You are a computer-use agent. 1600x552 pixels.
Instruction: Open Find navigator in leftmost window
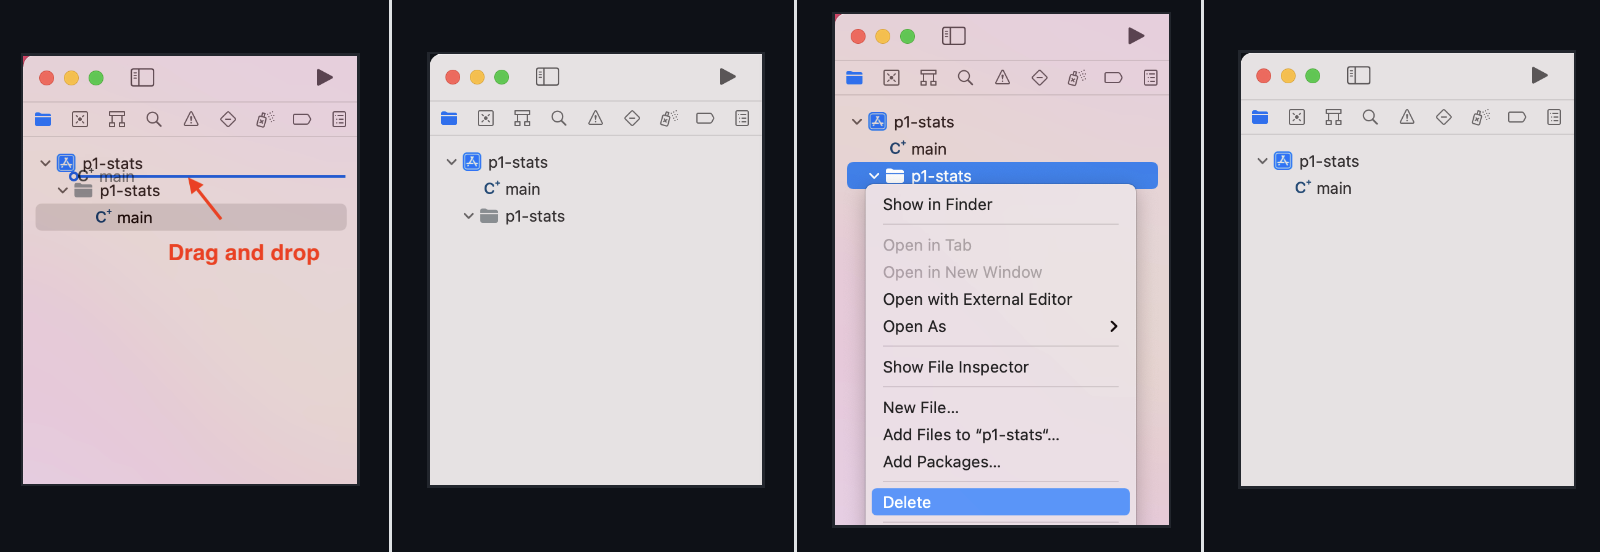pyautogui.click(x=154, y=119)
